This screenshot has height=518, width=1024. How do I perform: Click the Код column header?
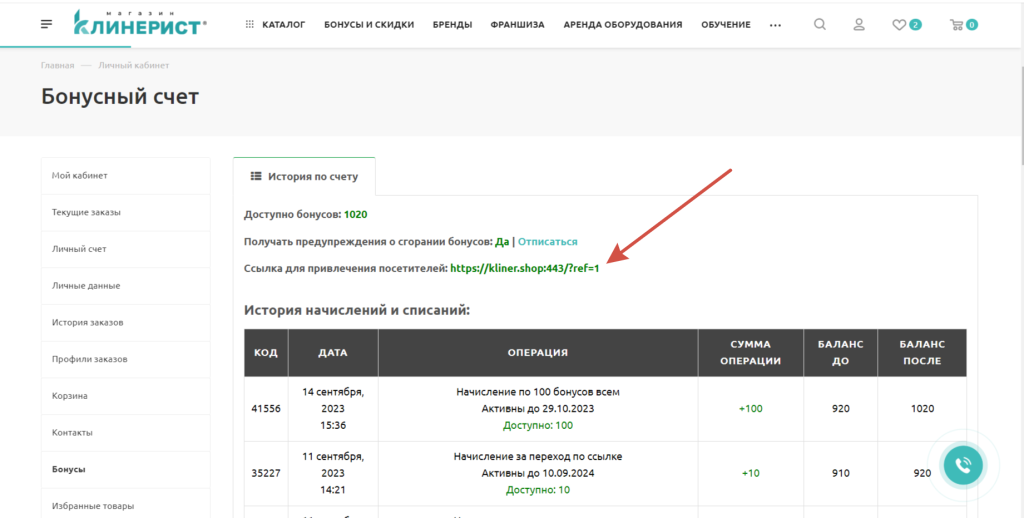click(x=266, y=353)
